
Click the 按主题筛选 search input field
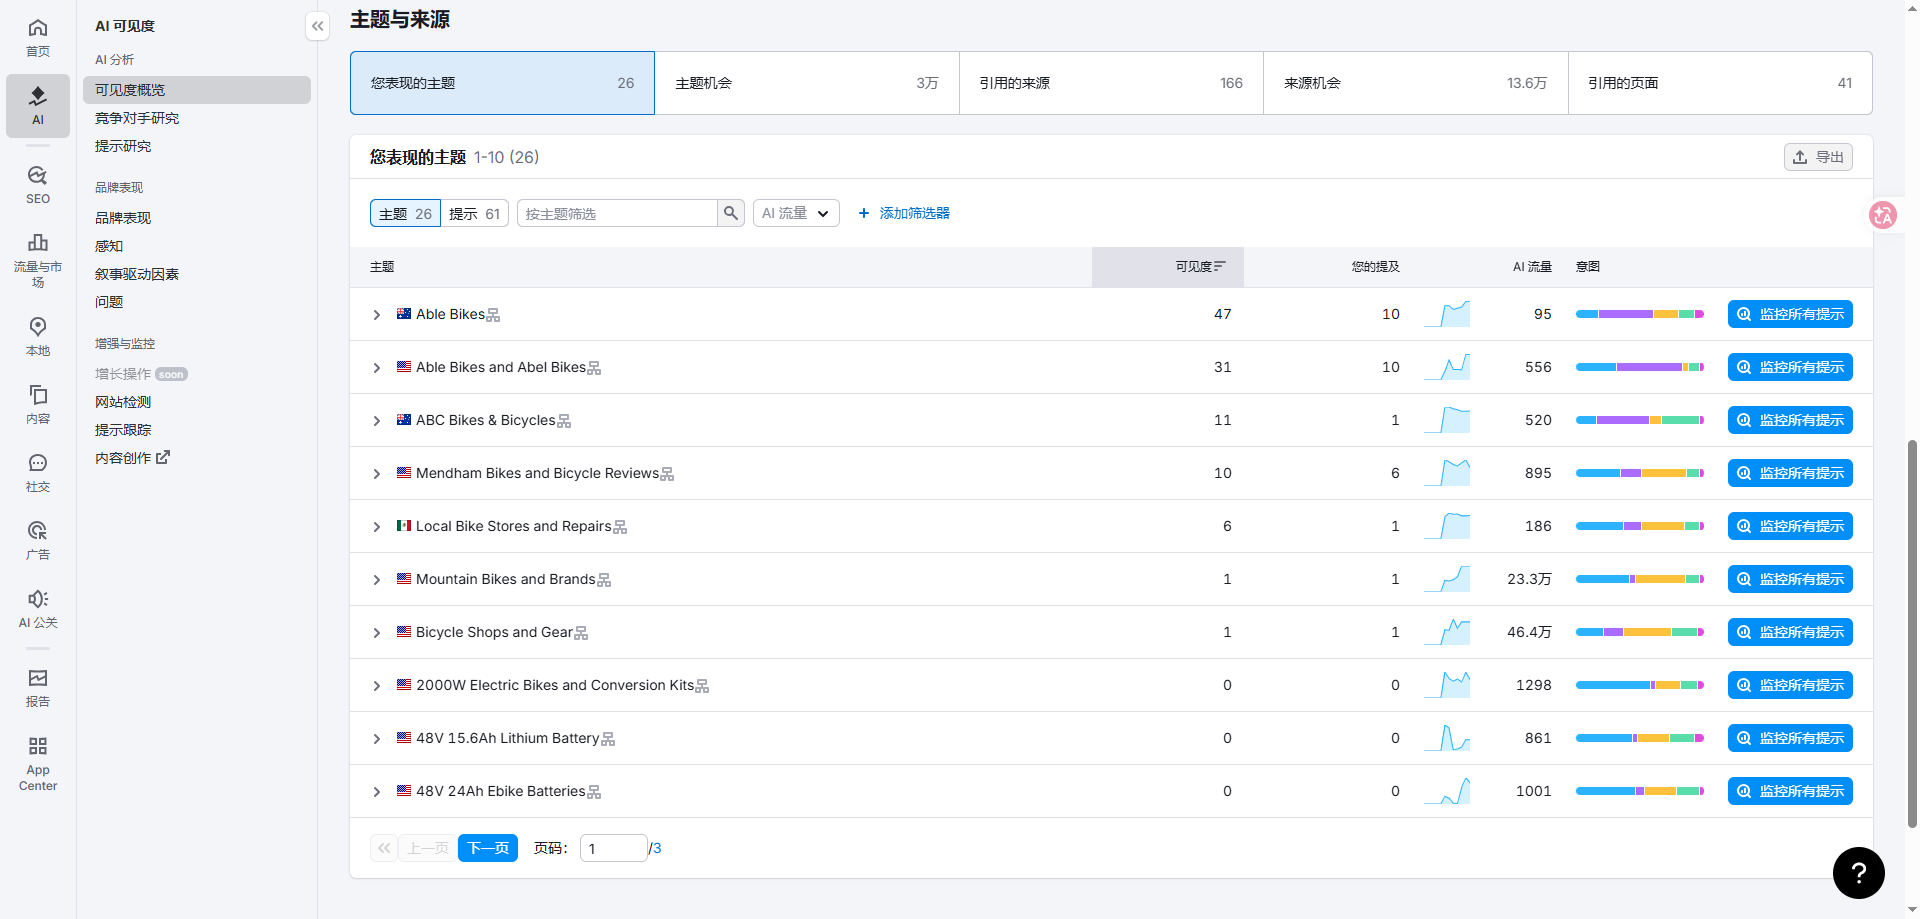[x=617, y=214]
